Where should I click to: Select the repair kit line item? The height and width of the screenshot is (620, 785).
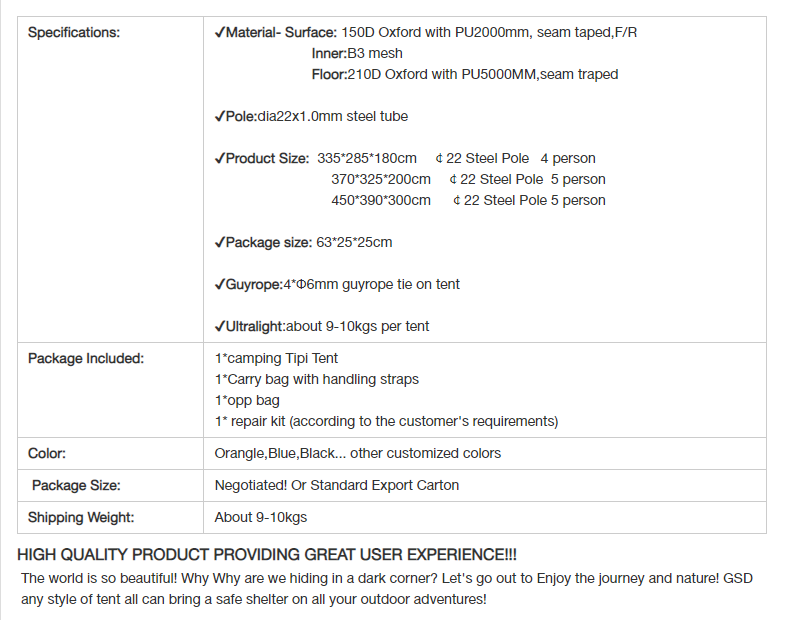click(x=386, y=422)
